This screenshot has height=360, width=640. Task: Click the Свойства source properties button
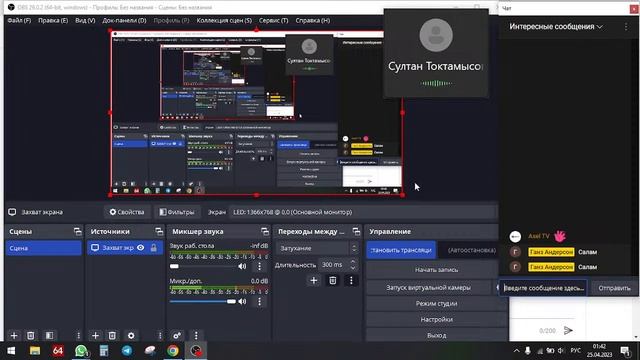click(127, 212)
